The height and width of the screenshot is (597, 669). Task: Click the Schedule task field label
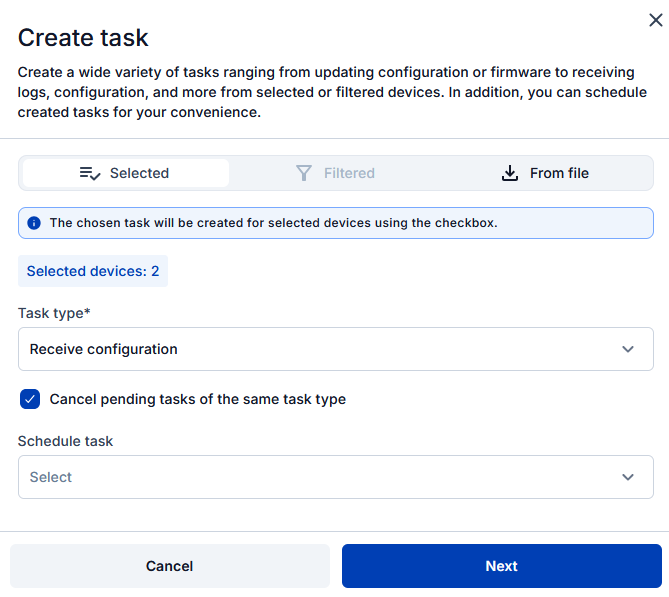[66, 441]
